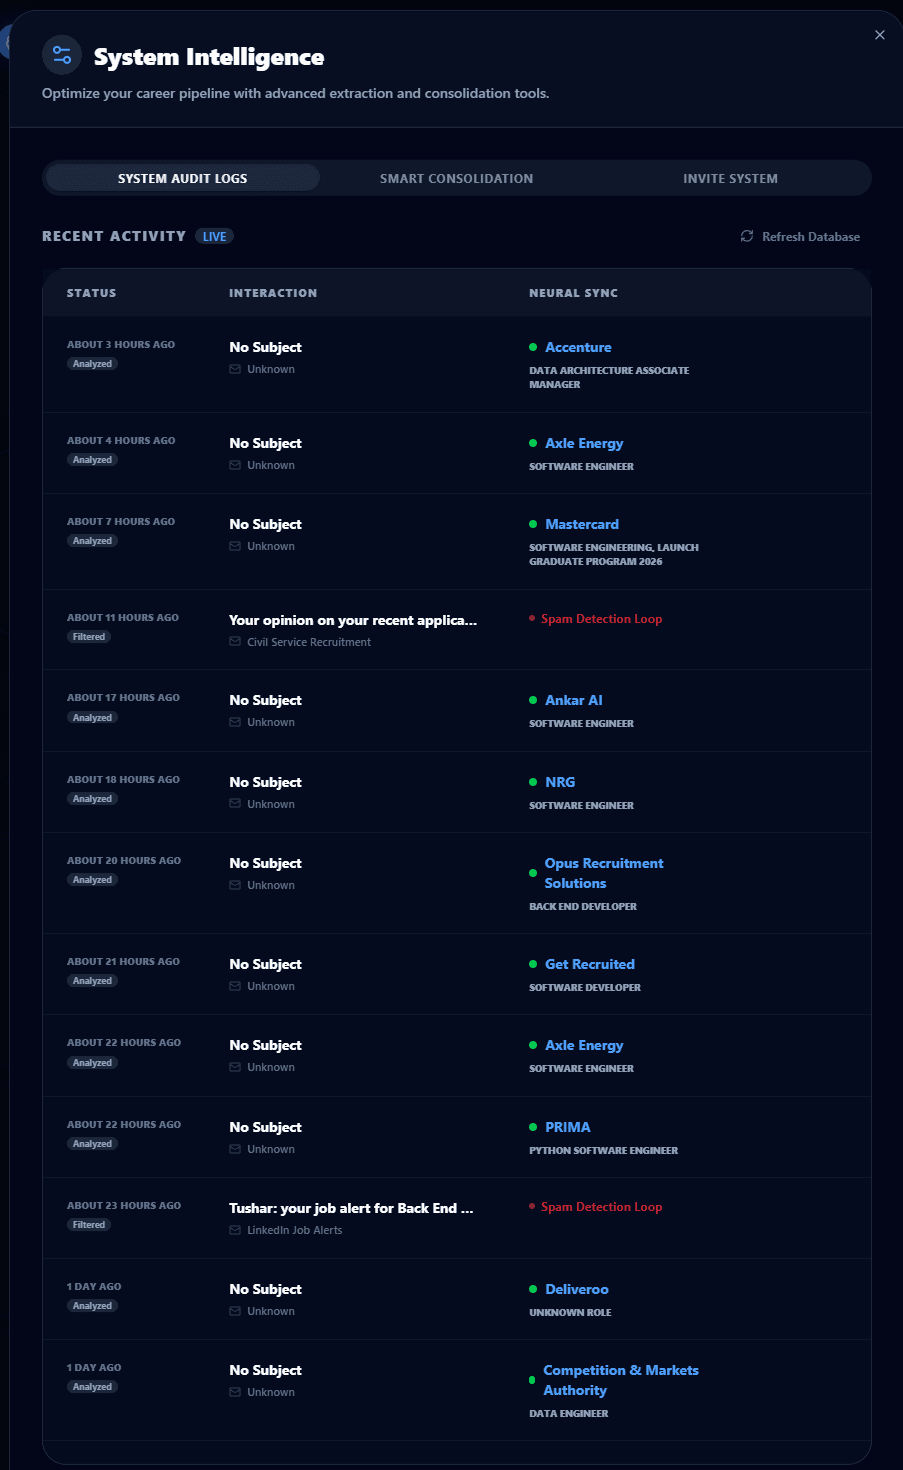This screenshot has width=903, height=1470.
Task: Click the envelope icon under Civil Service Recruitment row
Action: (236, 641)
